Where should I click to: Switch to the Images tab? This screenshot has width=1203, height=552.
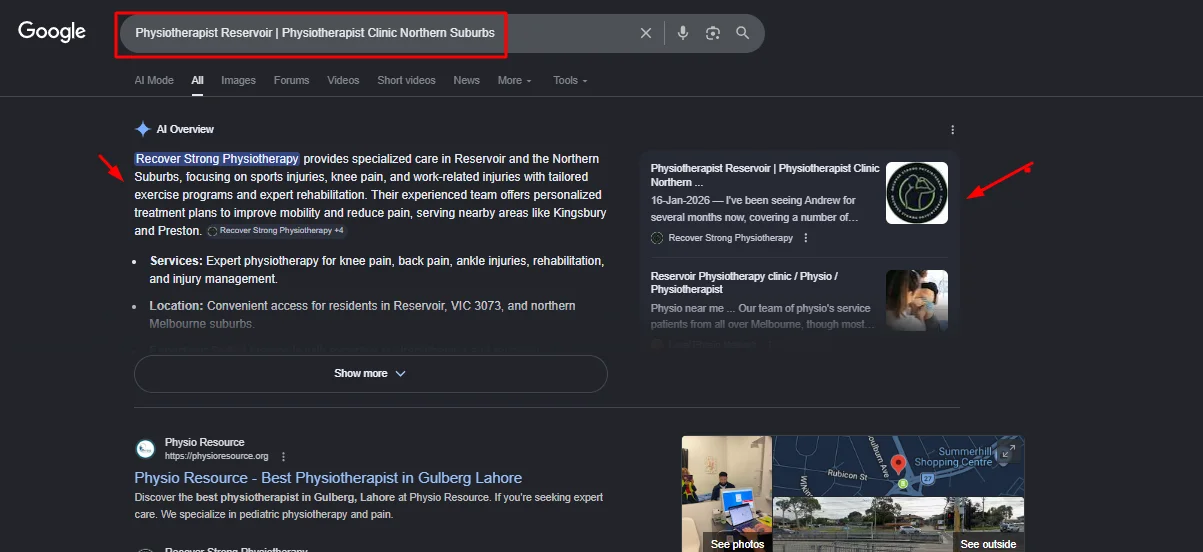[x=238, y=80]
